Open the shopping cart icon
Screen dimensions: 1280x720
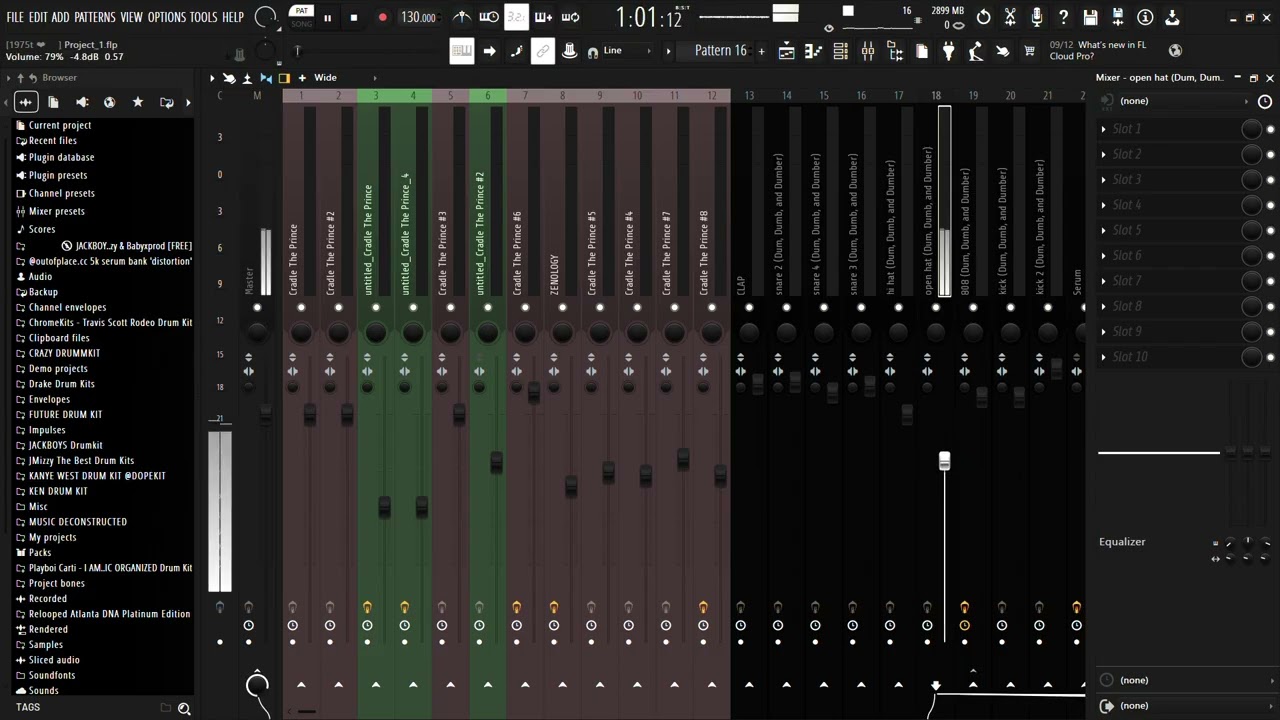tap(1030, 51)
